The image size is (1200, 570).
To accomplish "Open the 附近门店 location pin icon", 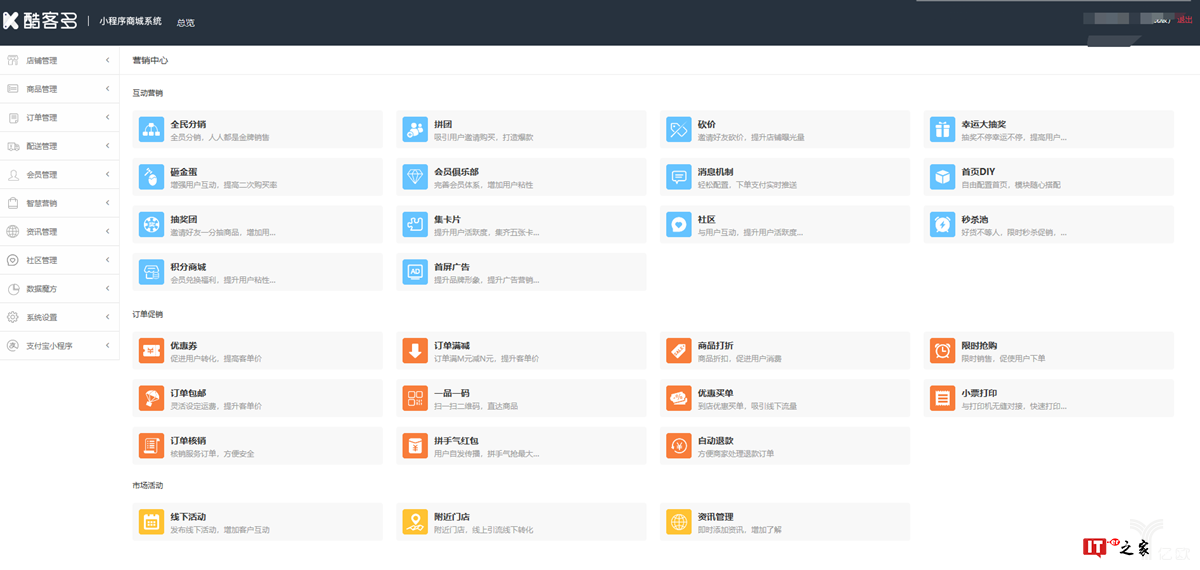I will click(414, 521).
